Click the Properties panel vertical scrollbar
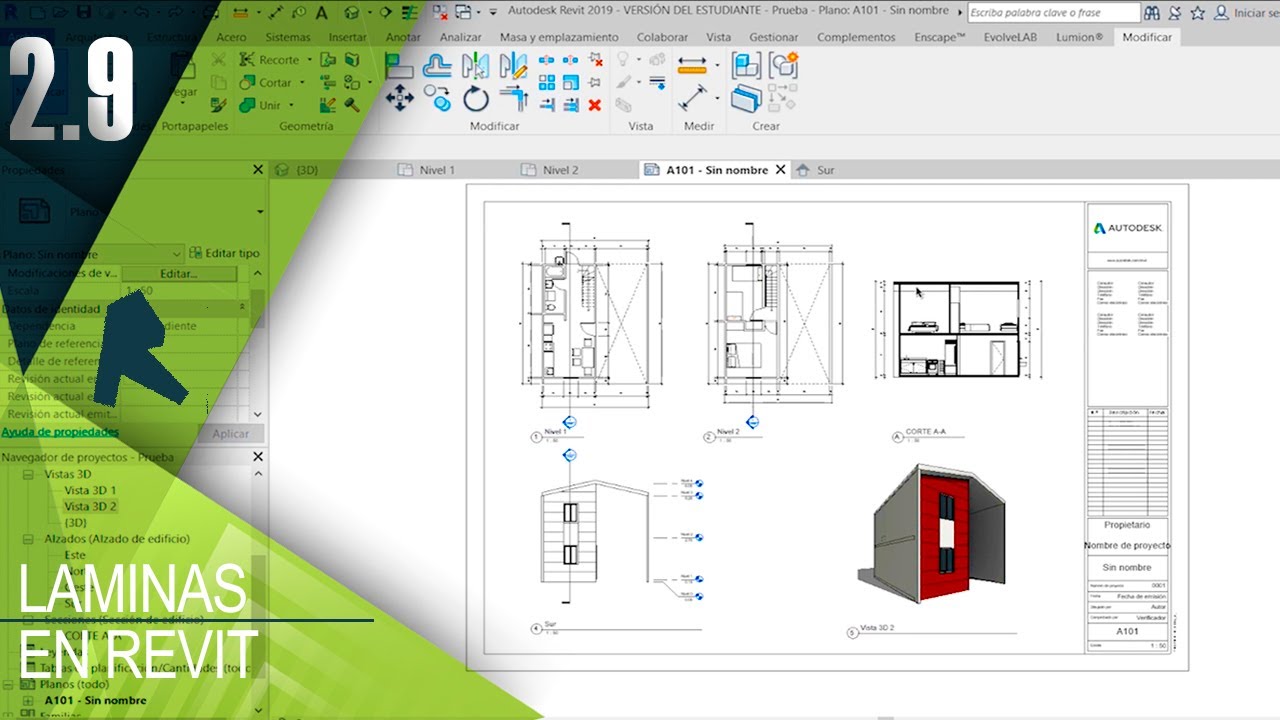 (x=258, y=310)
